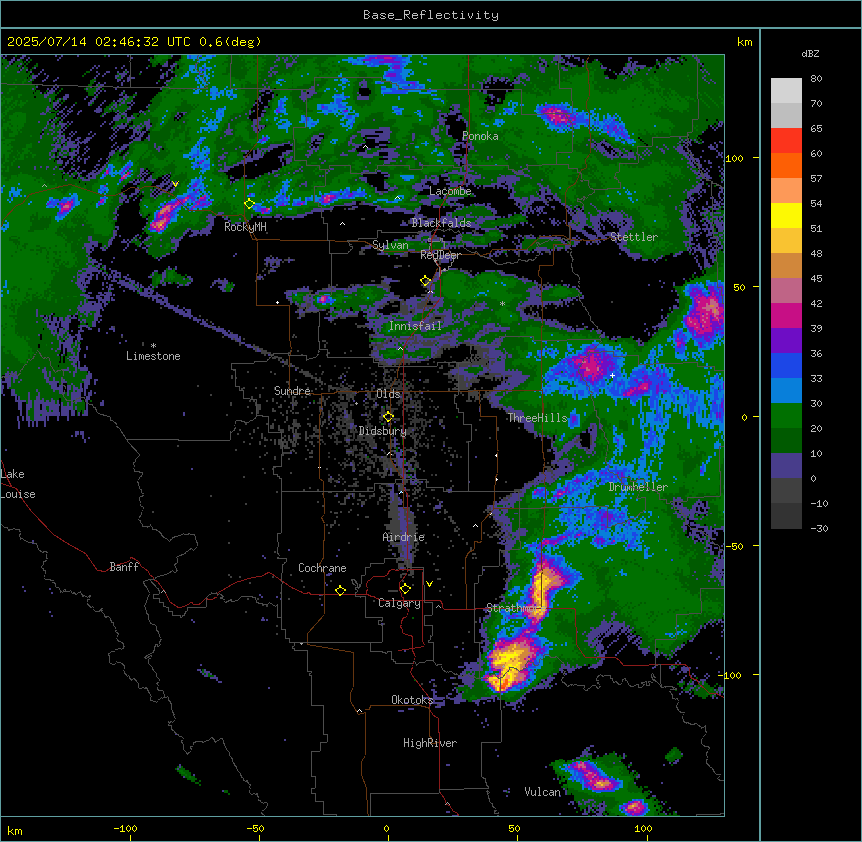Click the -30 value at legend bottom
The height and width of the screenshot is (842, 862).
(x=819, y=528)
